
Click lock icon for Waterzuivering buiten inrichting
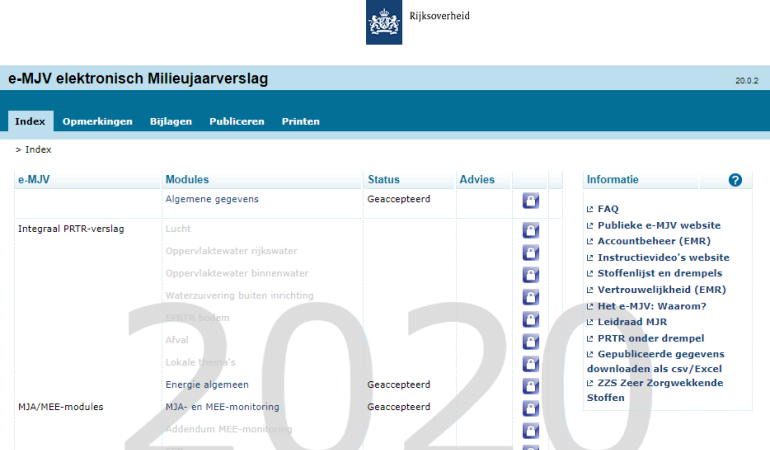(530, 297)
